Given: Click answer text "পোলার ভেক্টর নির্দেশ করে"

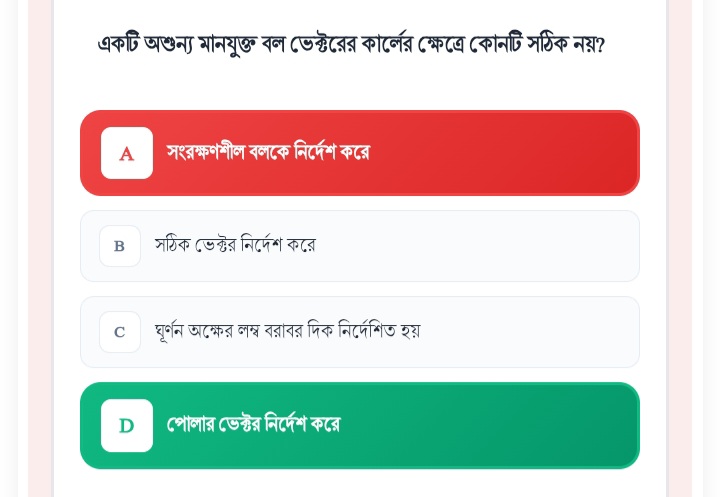Looking at the screenshot, I should (253, 425).
